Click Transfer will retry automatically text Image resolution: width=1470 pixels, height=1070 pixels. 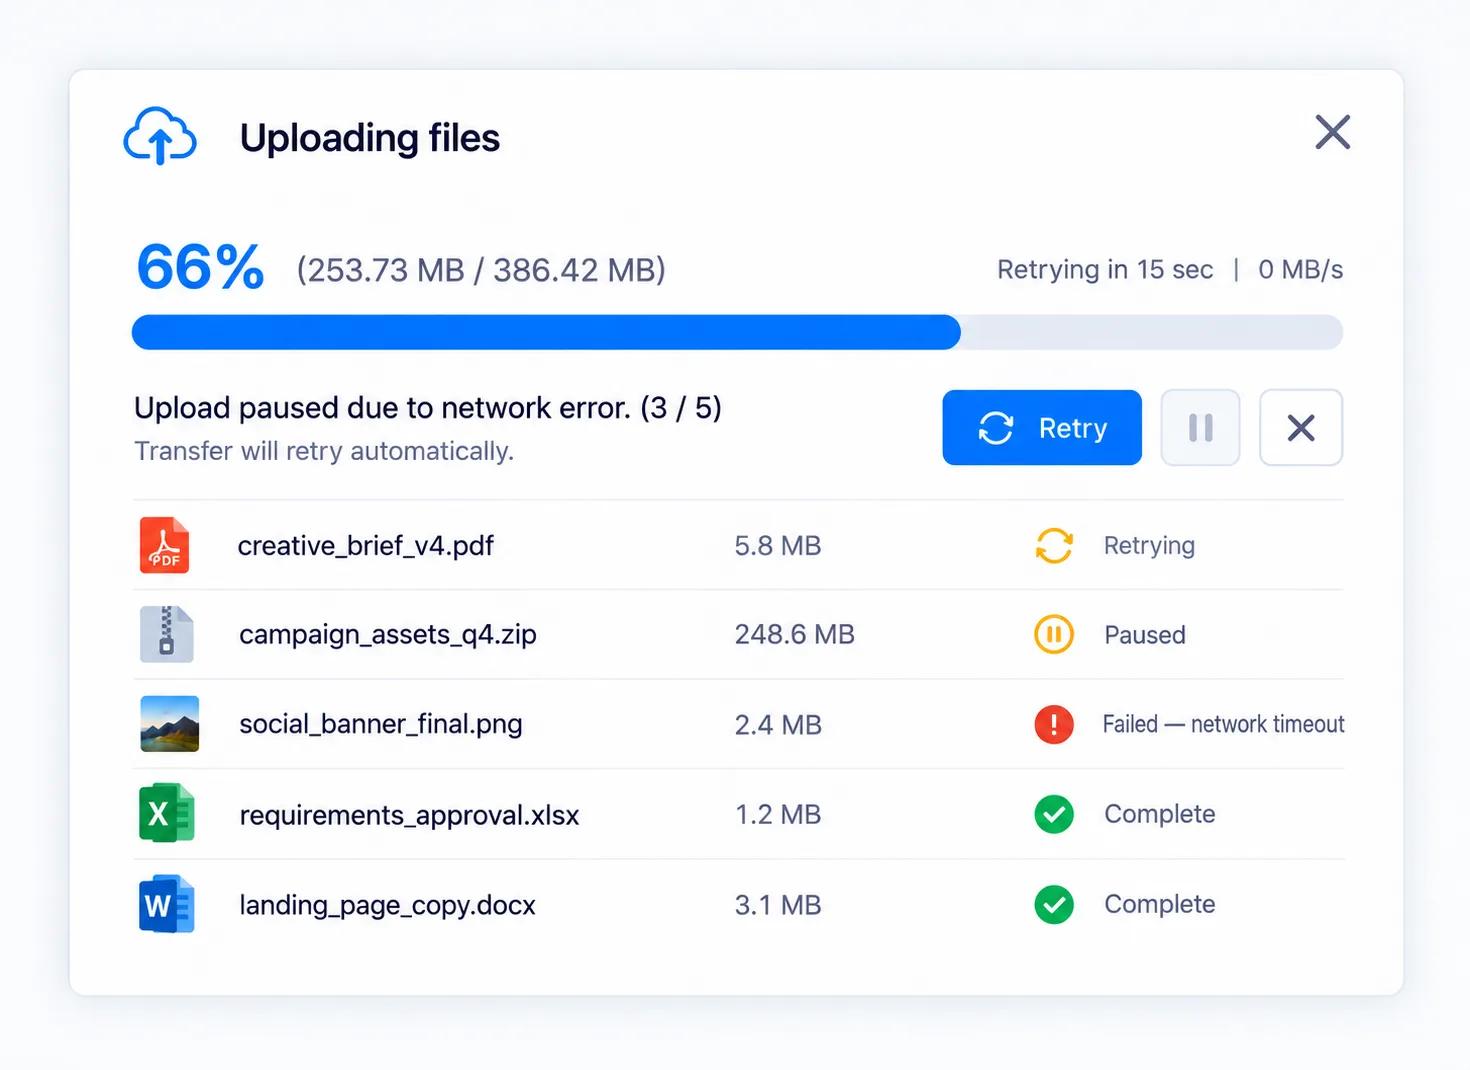click(x=324, y=451)
